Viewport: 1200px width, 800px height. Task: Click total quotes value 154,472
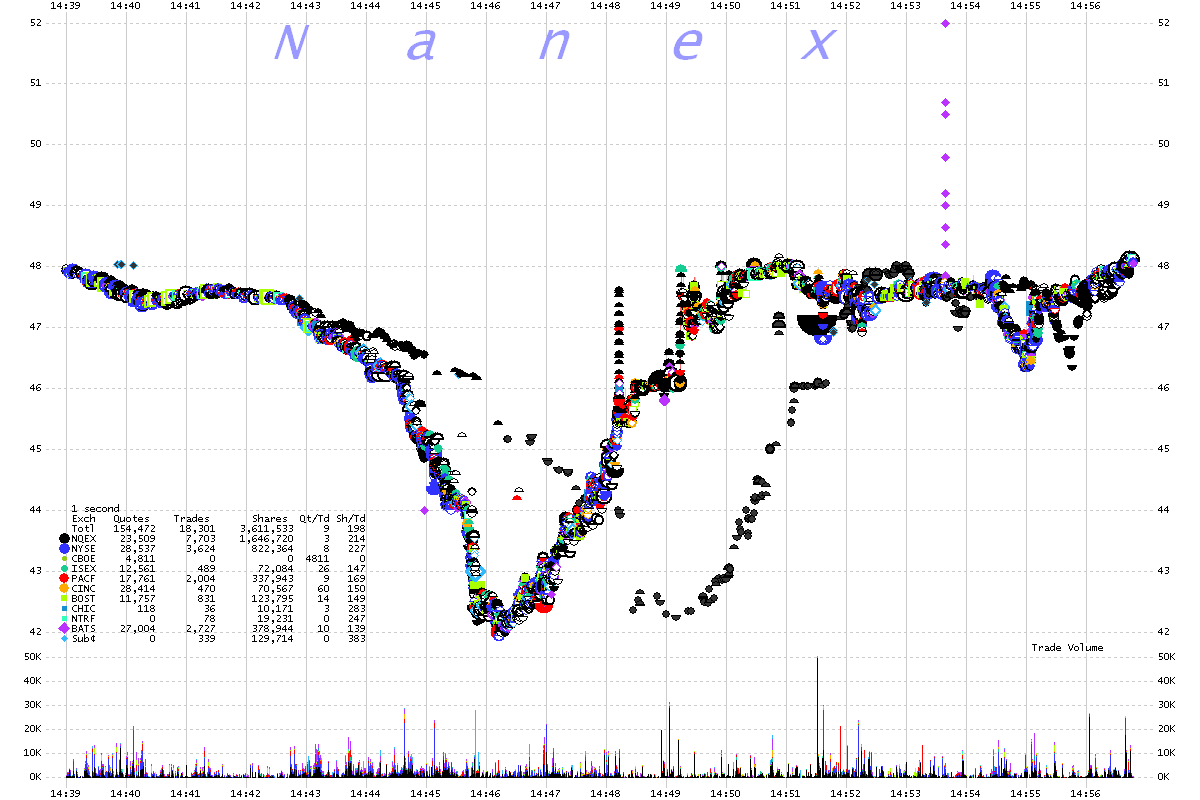pyautogui.click(x=135, y=528)
